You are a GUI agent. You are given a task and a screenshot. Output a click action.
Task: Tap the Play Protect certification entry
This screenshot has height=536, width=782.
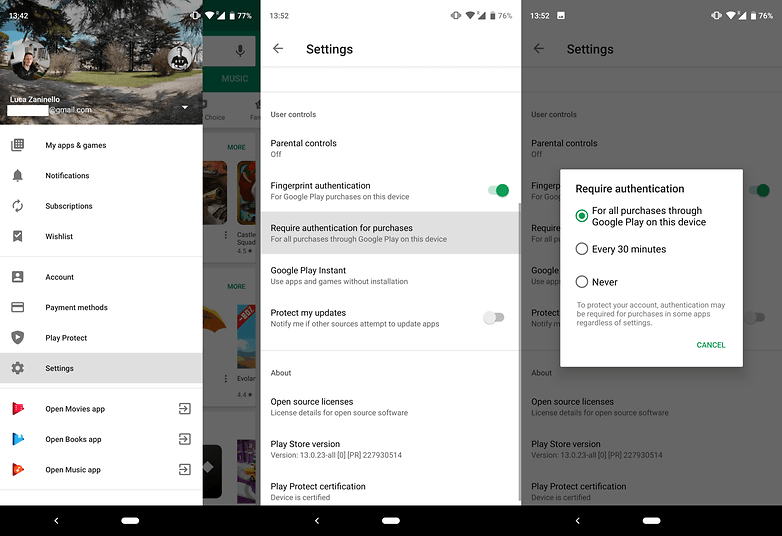pyautogui.click(x=391, y=491)
